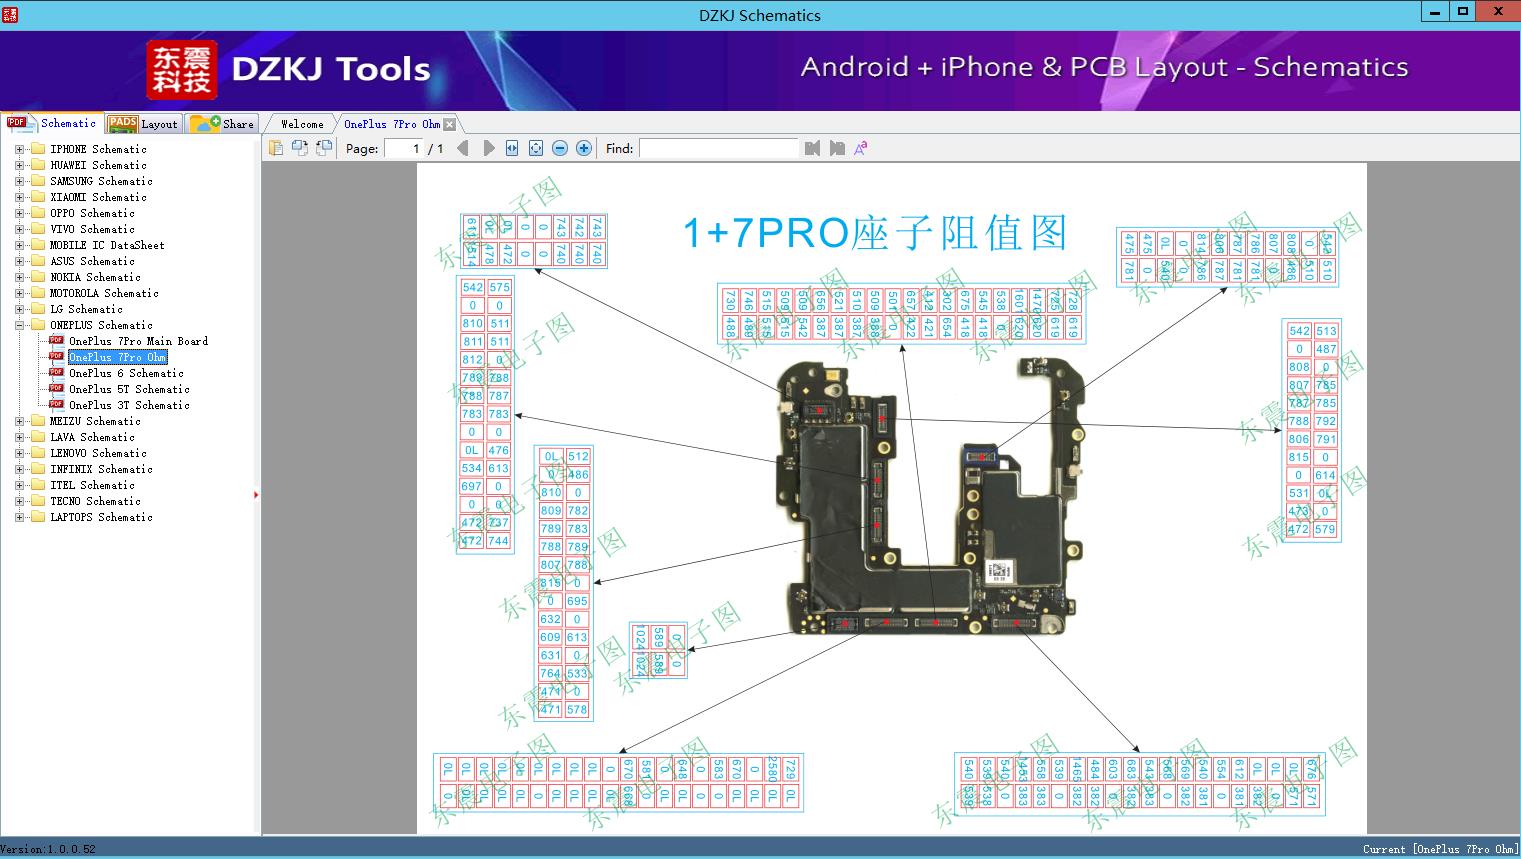1521x859 pixels.
Task: Select the ASUS Schematic folder
Action: (93, 261)
